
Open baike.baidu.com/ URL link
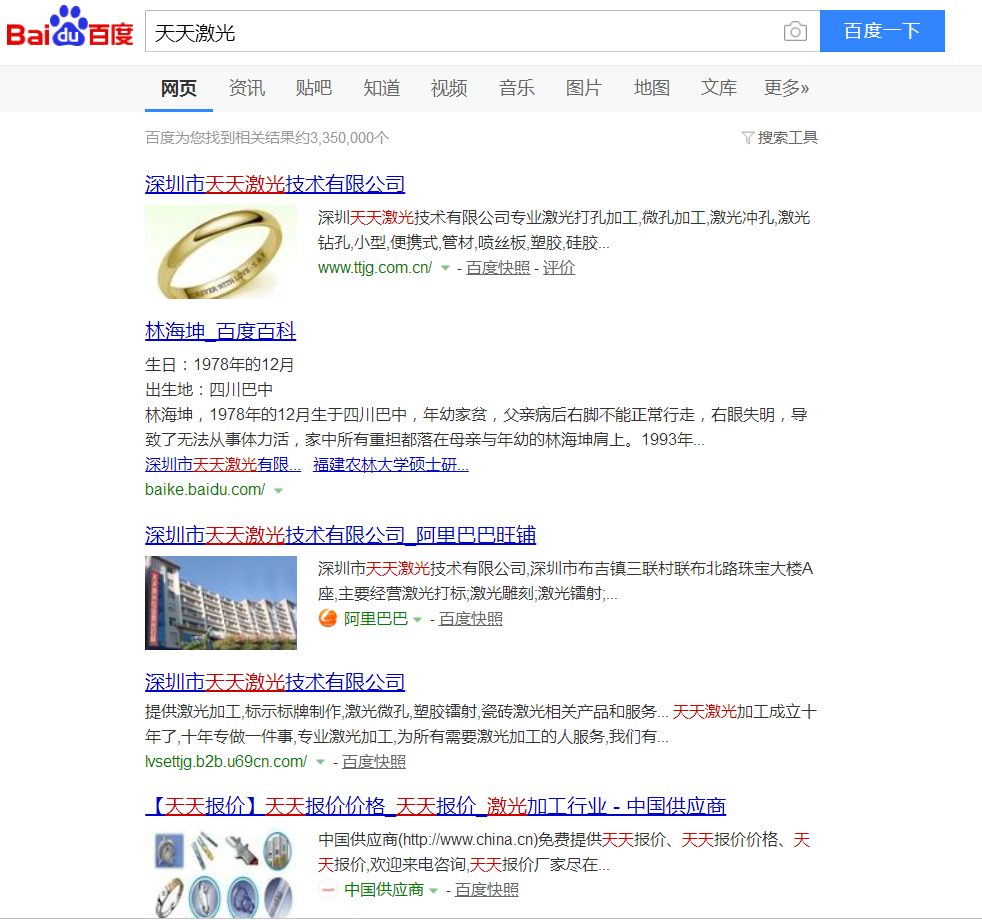(205, 490)
